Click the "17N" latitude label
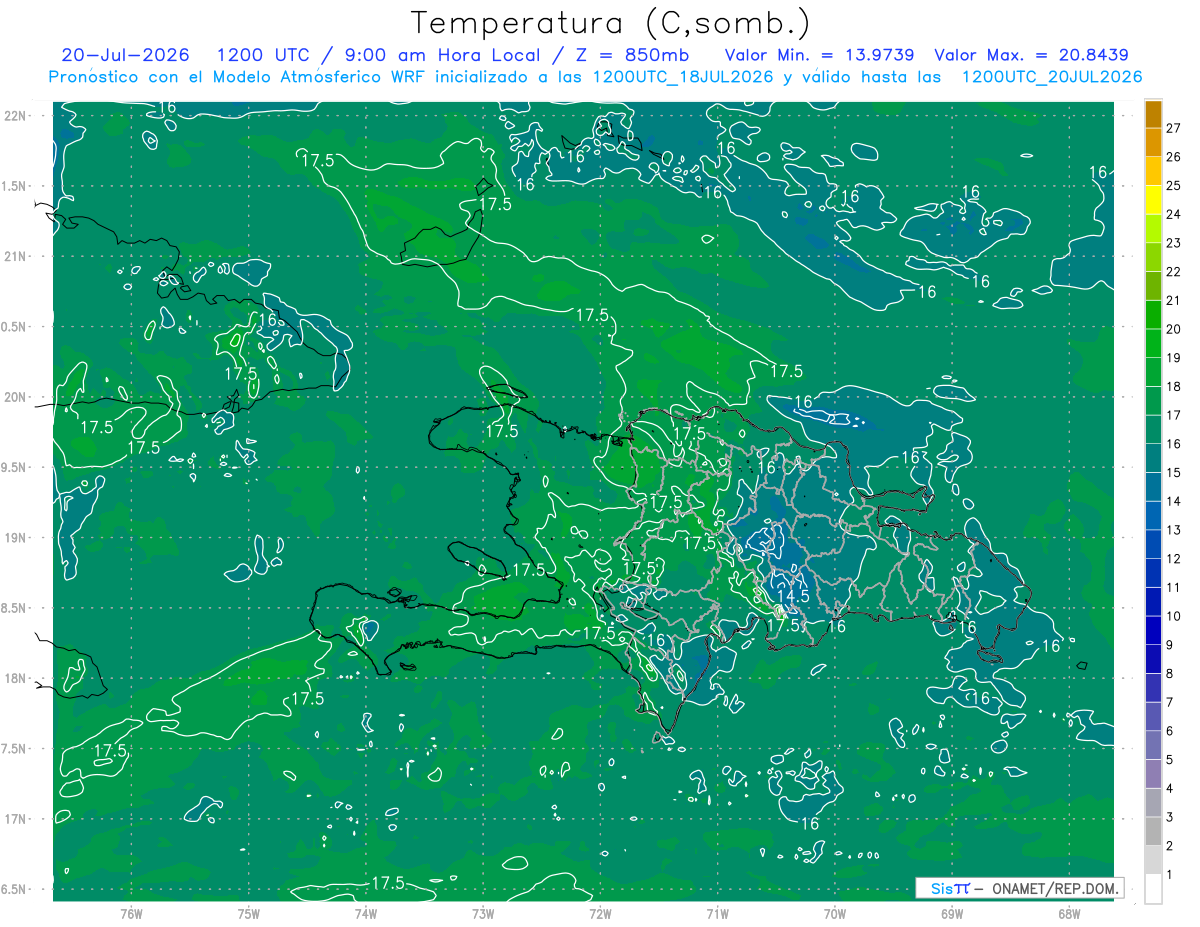The height and width of the screenshot is (927, 1200). coord(15,819)
